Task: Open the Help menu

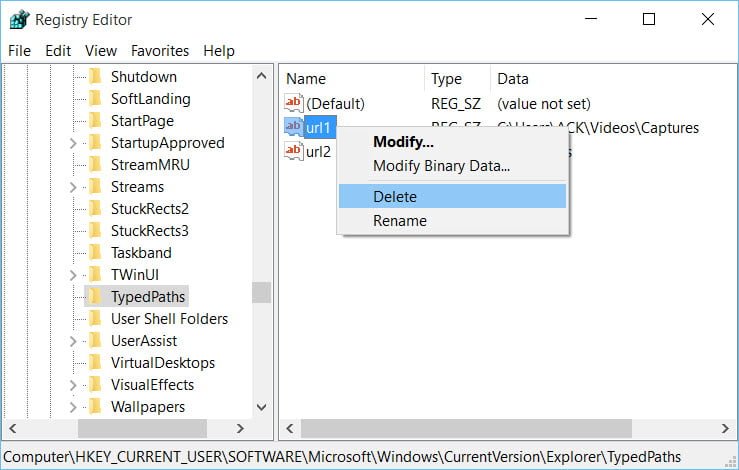Action: (x=219, y=50)
